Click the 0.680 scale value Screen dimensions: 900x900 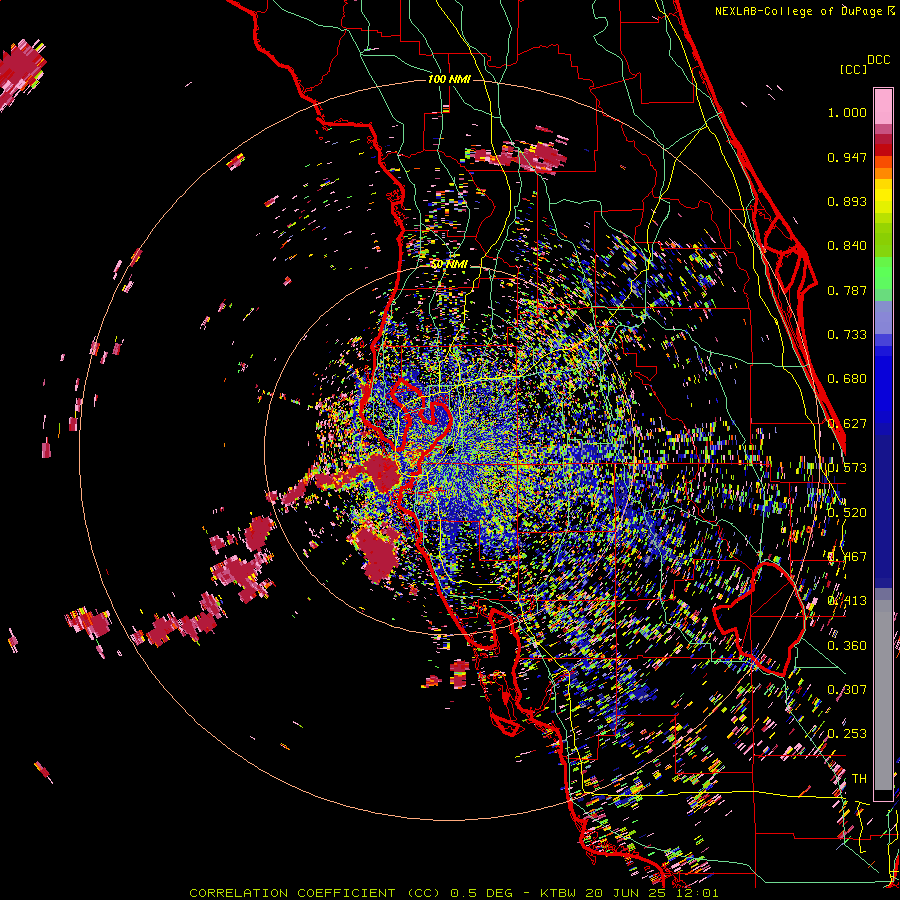point(847,379)
